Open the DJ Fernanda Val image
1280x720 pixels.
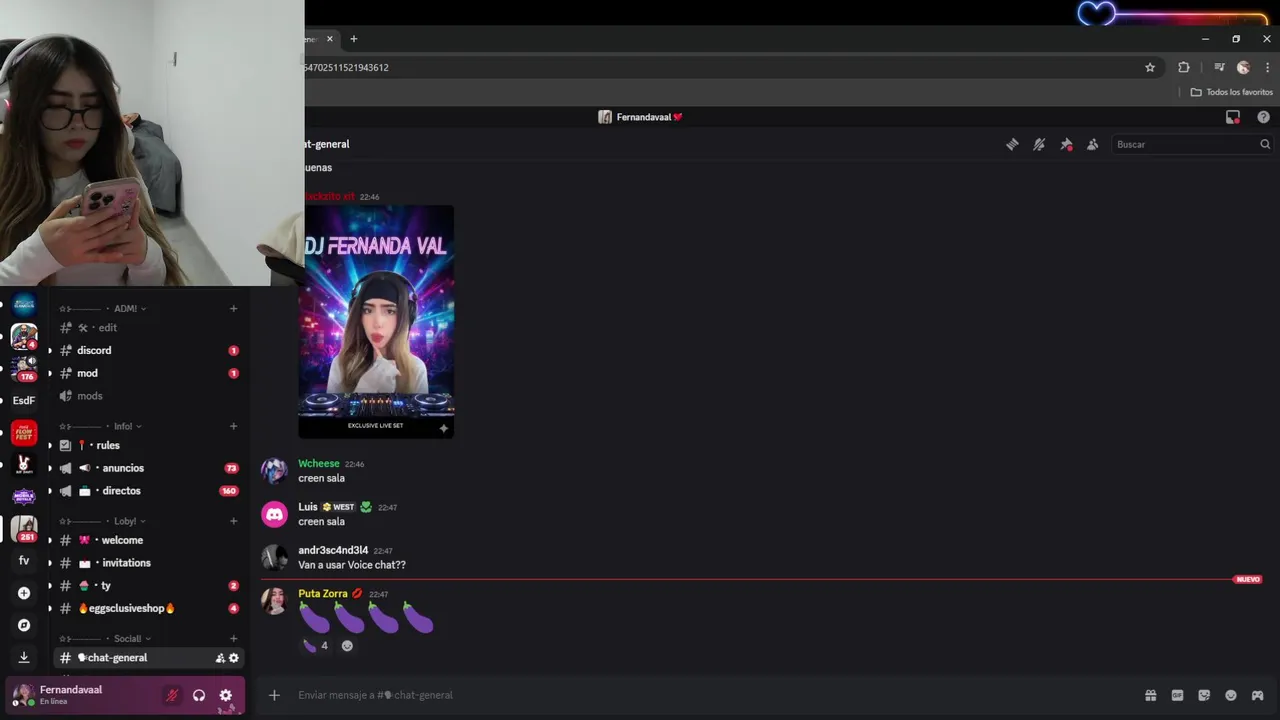[376, 321]
